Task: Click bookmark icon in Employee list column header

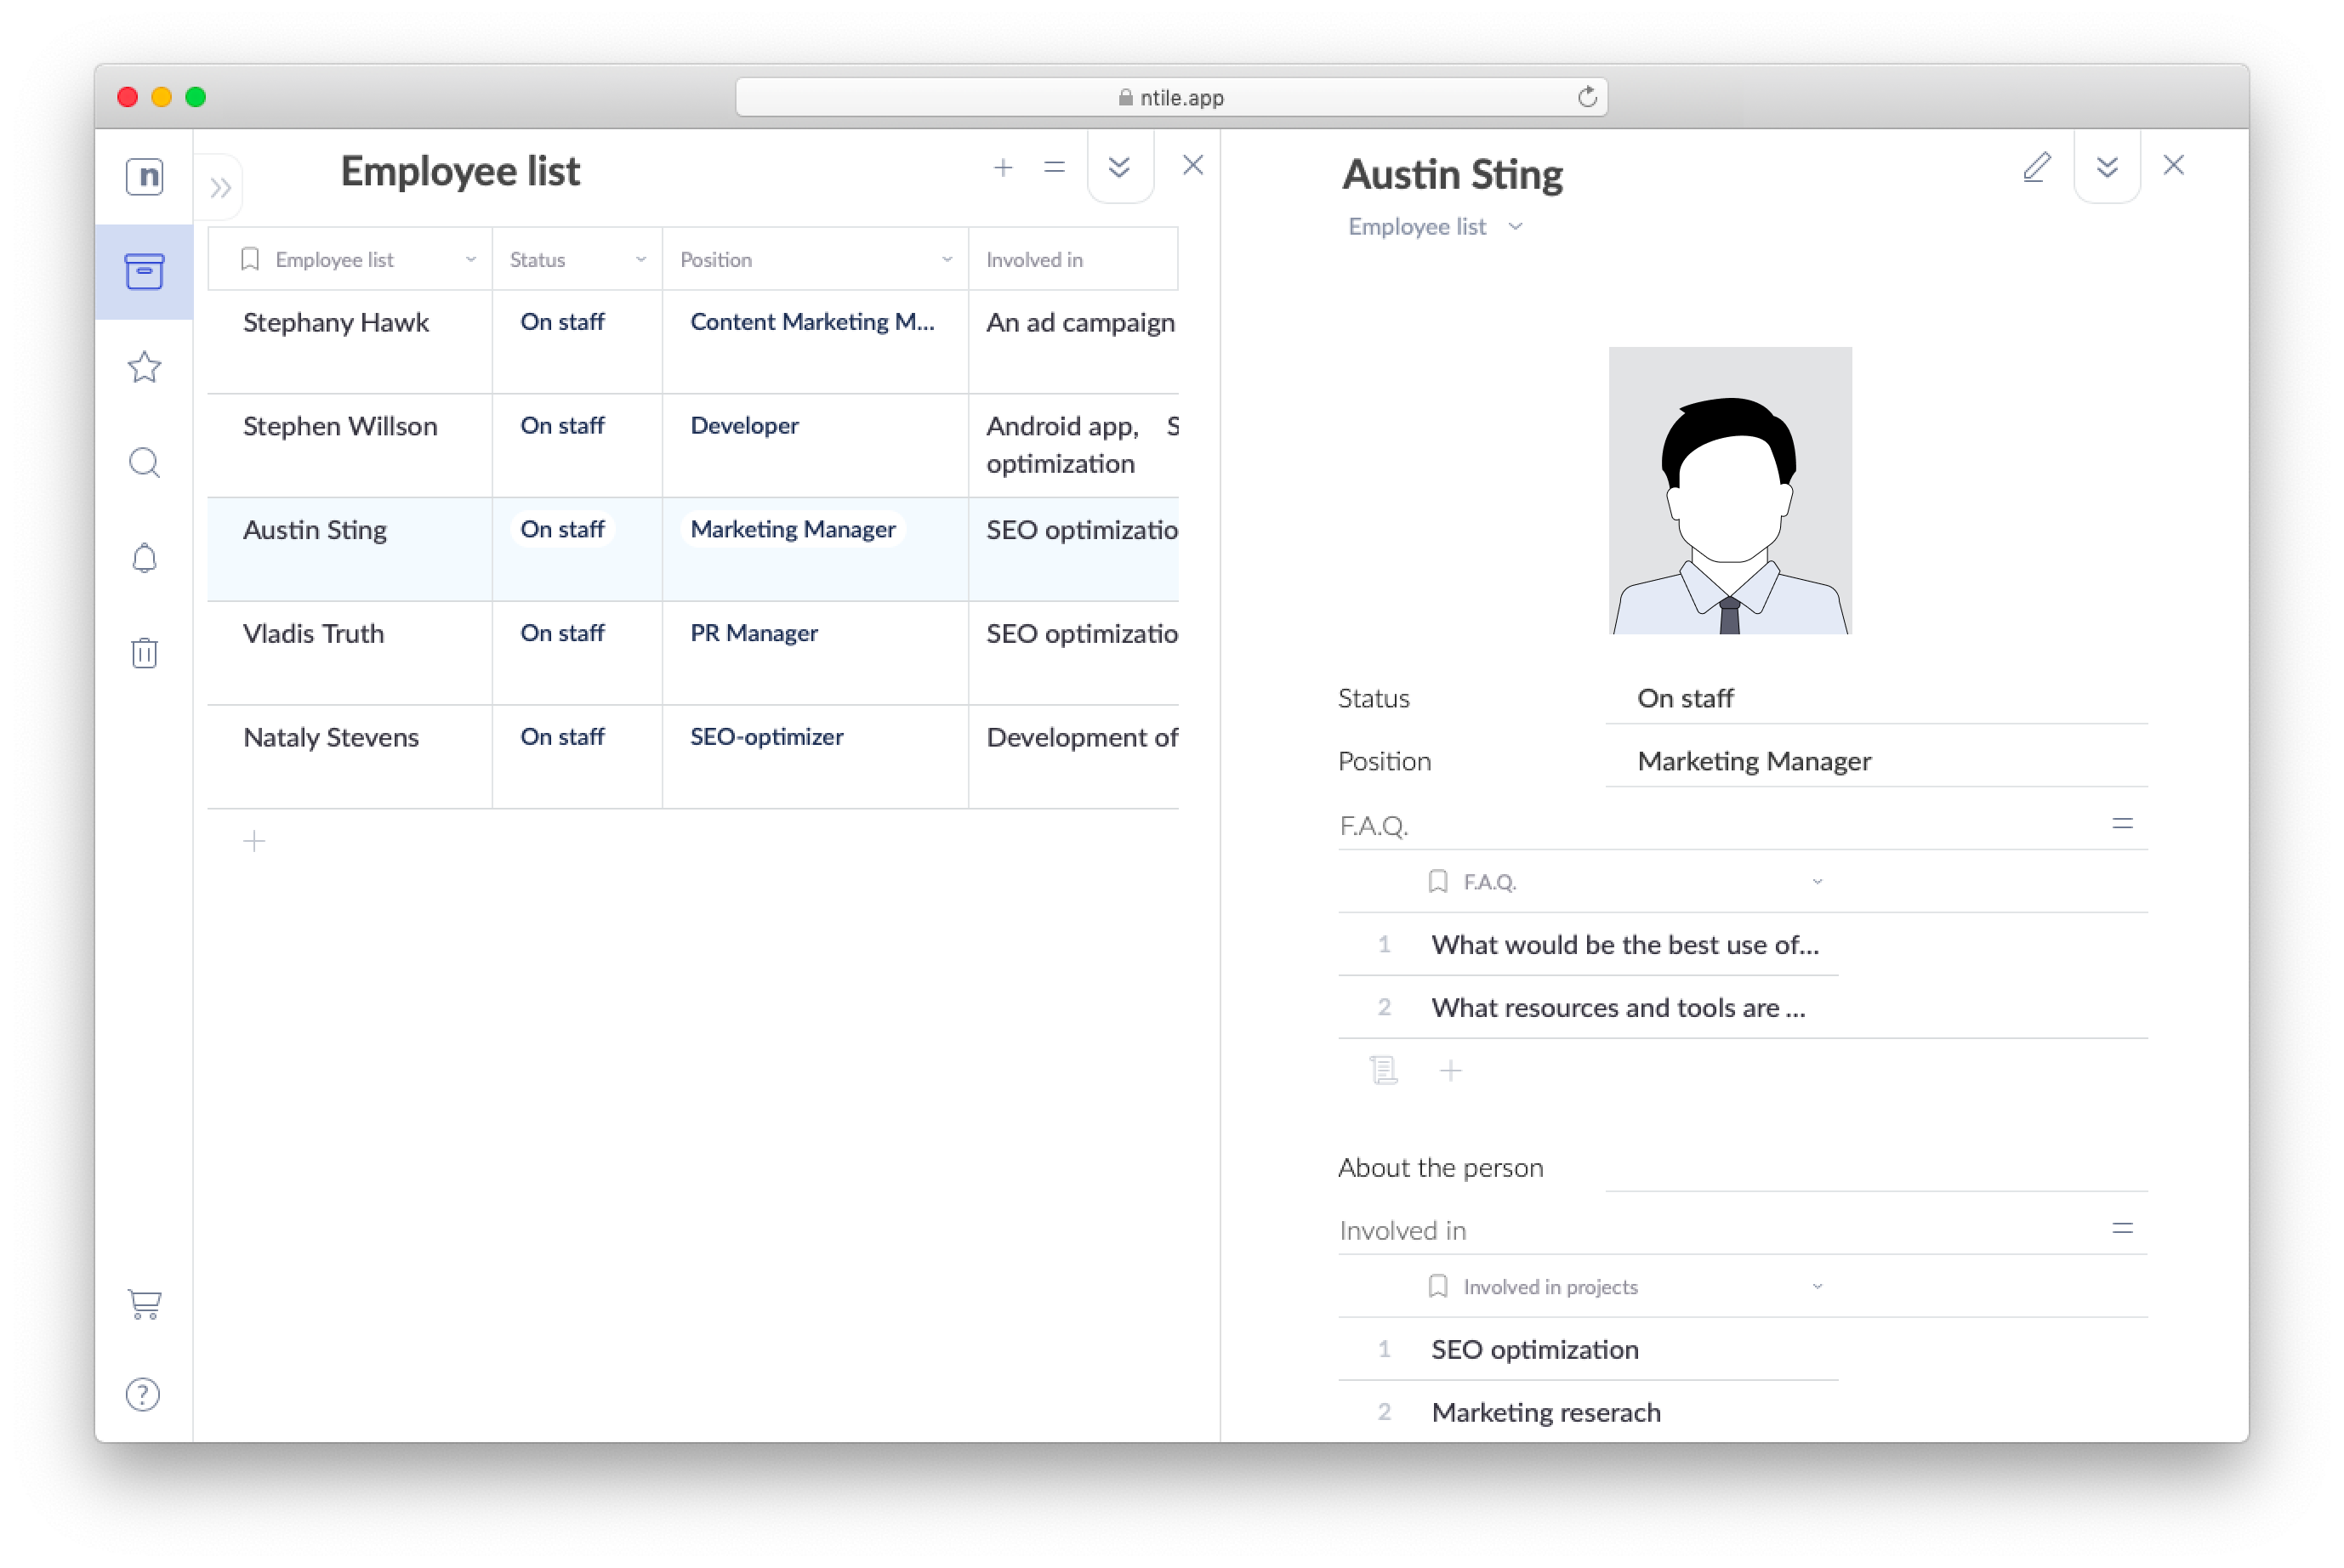Action: [250, 260]
